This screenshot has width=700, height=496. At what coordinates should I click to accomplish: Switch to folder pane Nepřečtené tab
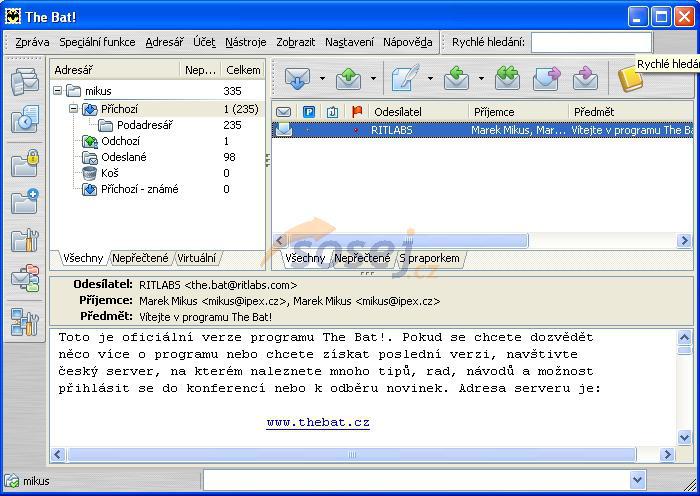tap(140, 258)
